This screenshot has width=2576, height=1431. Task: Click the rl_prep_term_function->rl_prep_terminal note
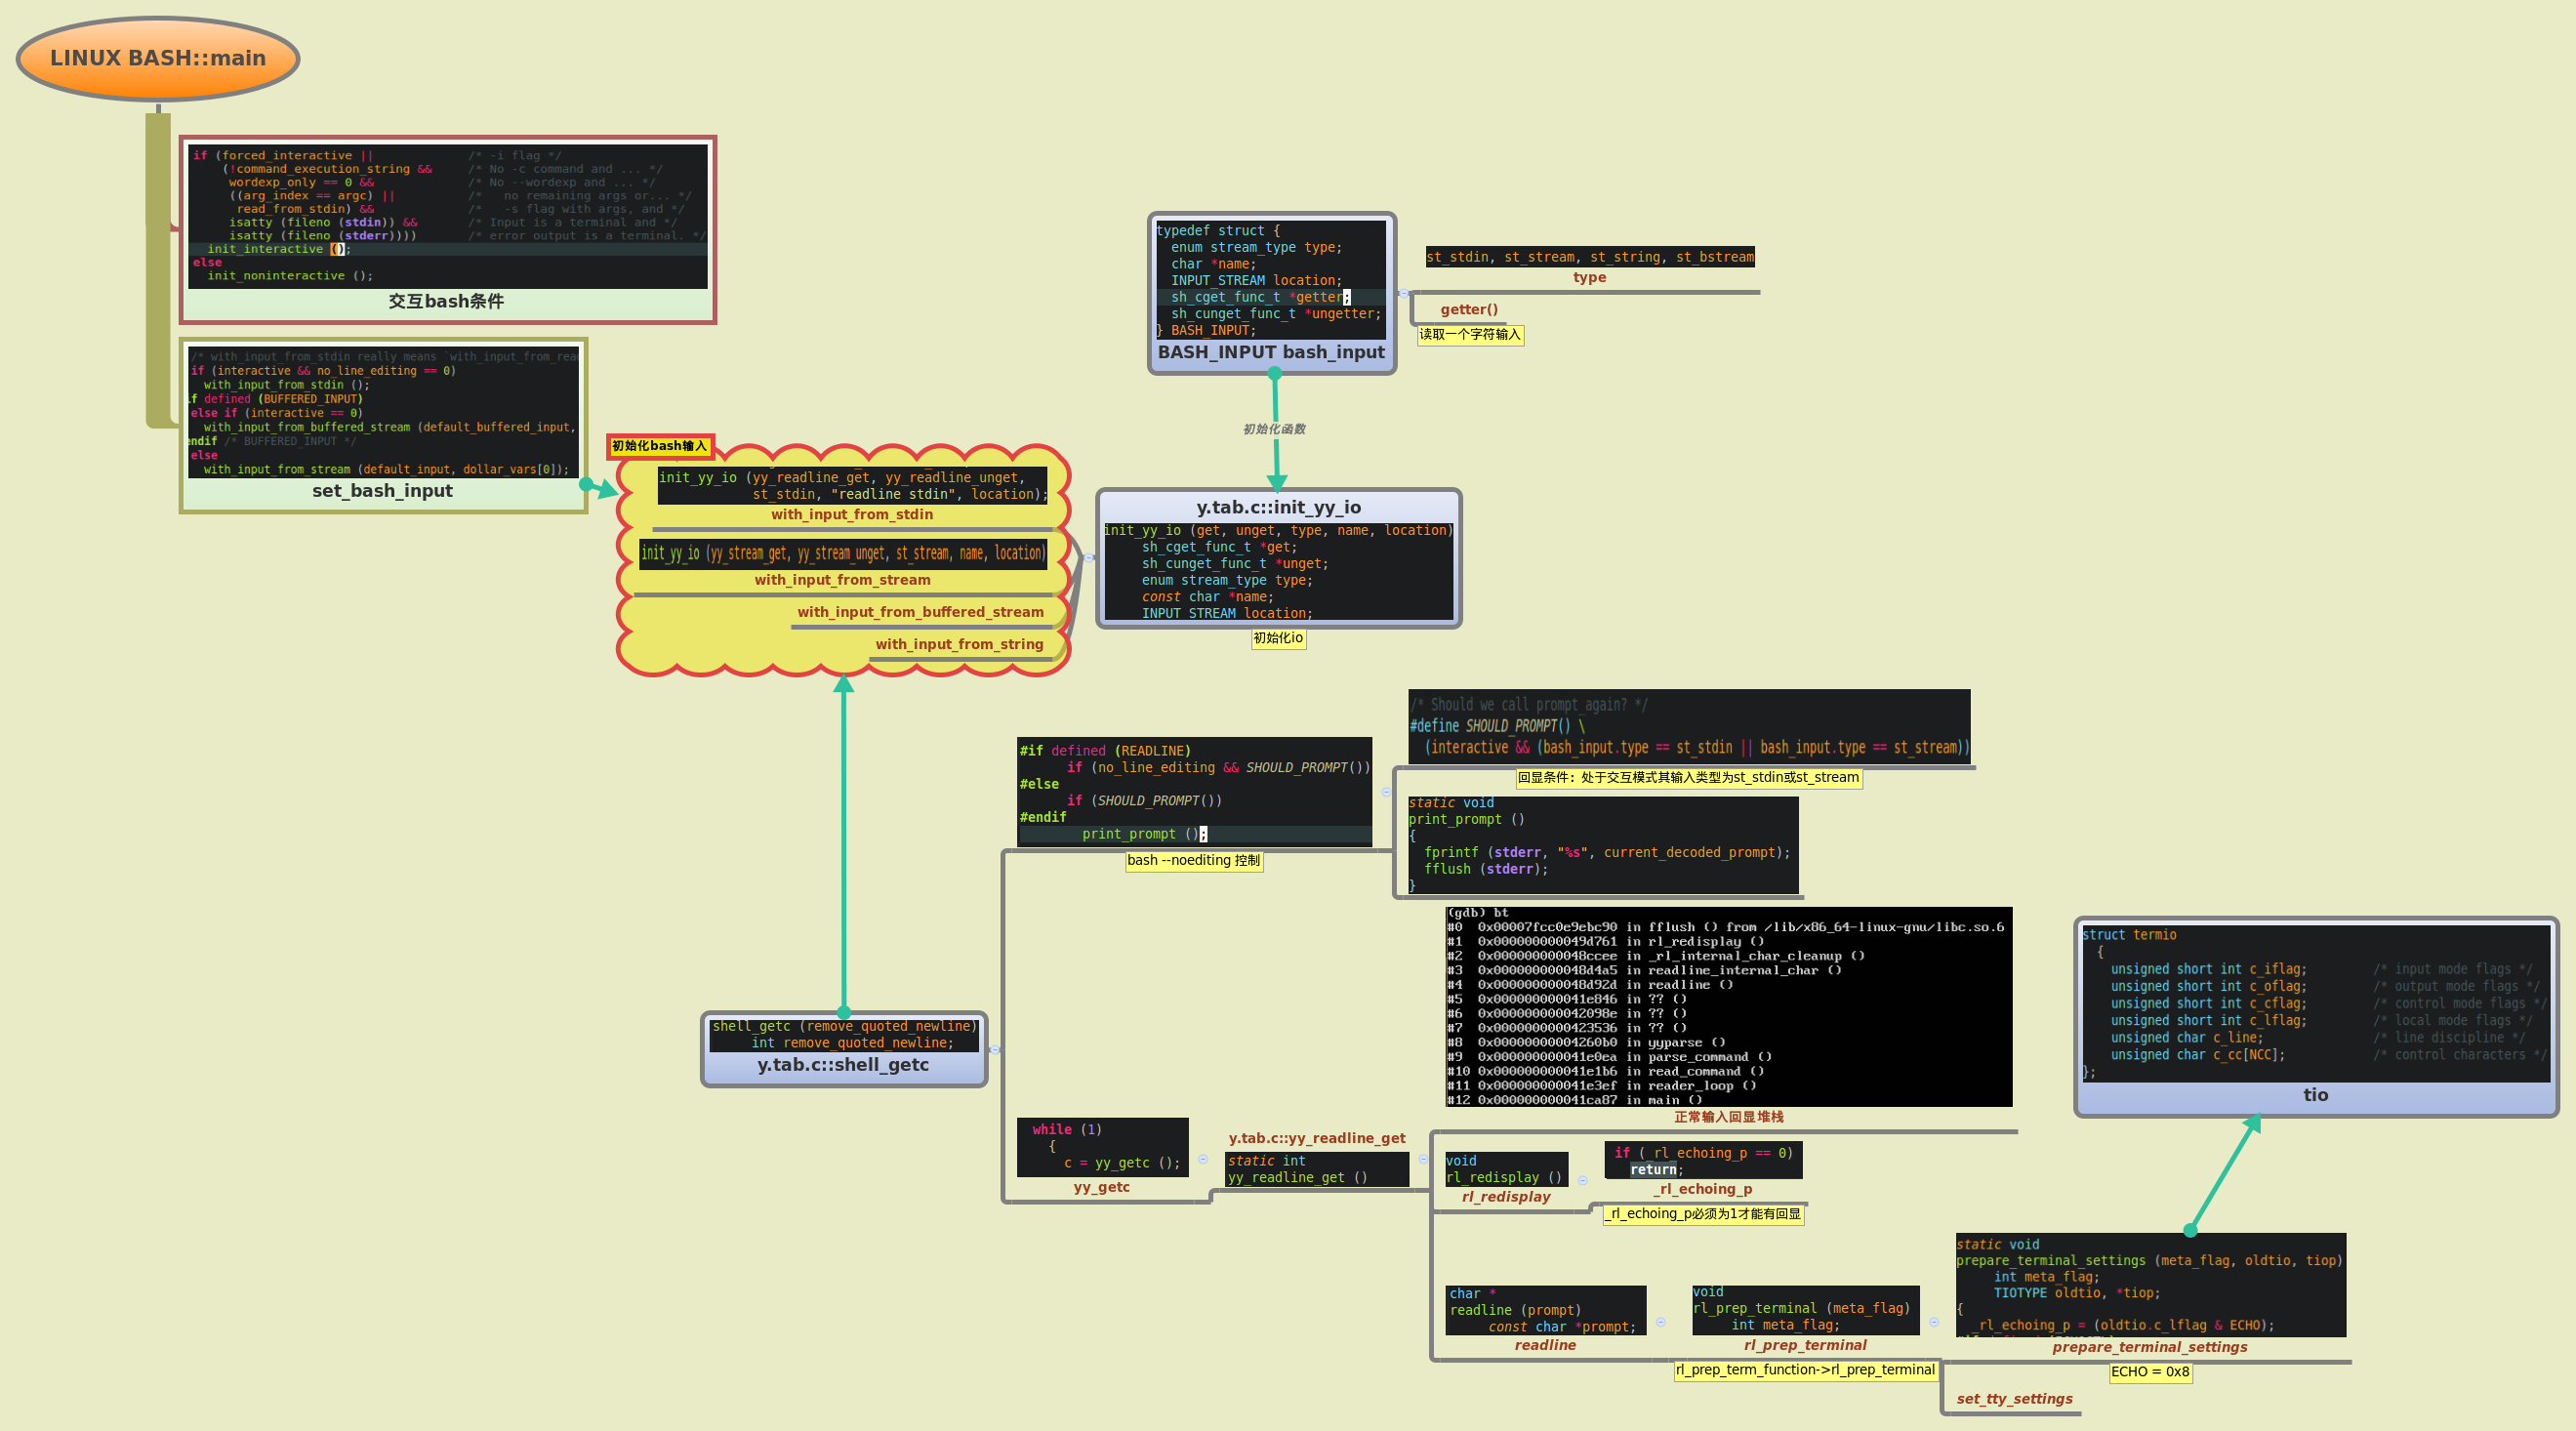1806,1370
